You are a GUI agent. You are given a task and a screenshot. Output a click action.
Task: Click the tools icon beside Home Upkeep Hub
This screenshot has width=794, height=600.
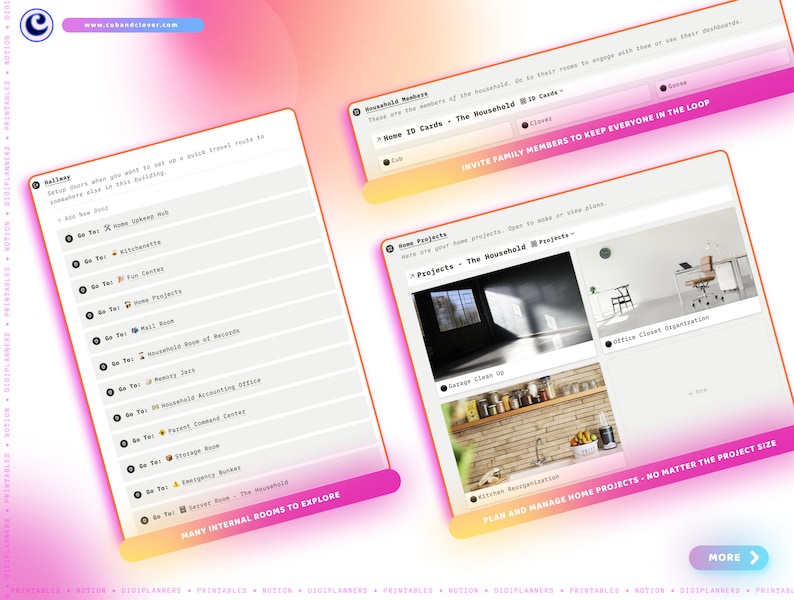(107, 228)
